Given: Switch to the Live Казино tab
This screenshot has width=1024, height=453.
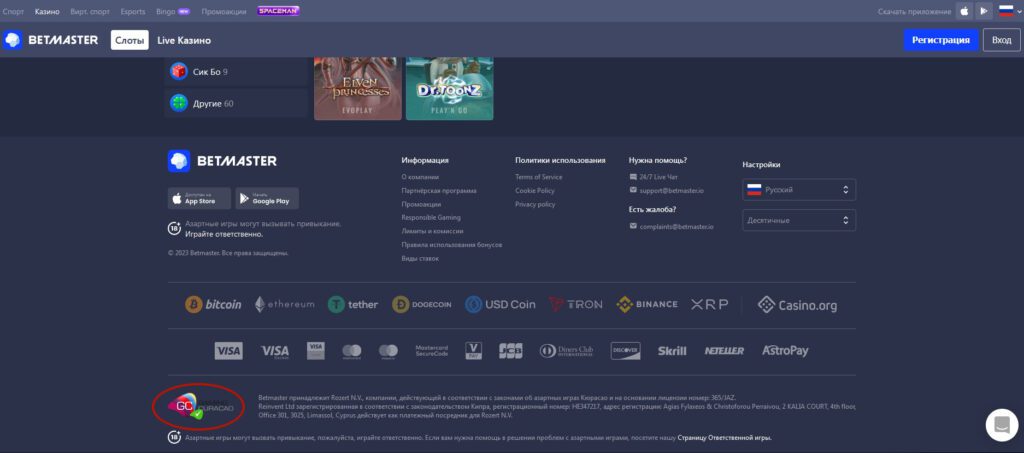Looking at the screenshot, I should tap(184, 40).
